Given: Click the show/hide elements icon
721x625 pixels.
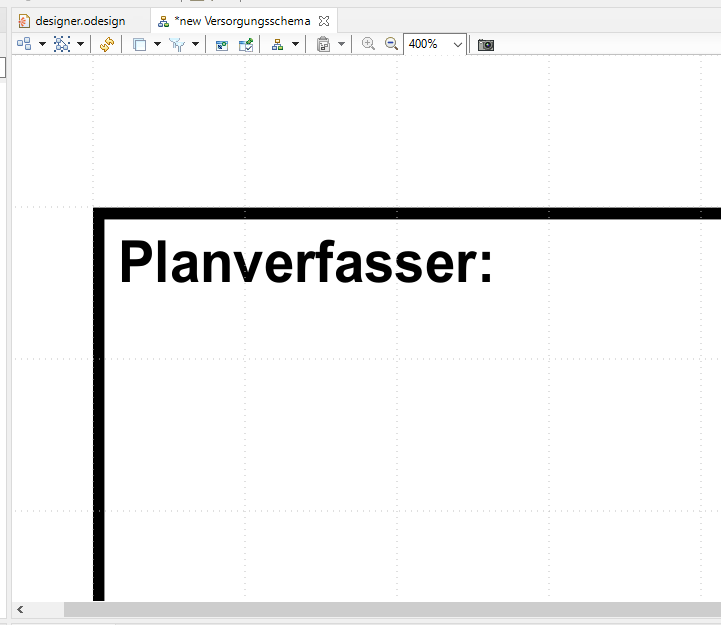Looking at the screenshot, I should pyautogui.click(x=222, y=45).
